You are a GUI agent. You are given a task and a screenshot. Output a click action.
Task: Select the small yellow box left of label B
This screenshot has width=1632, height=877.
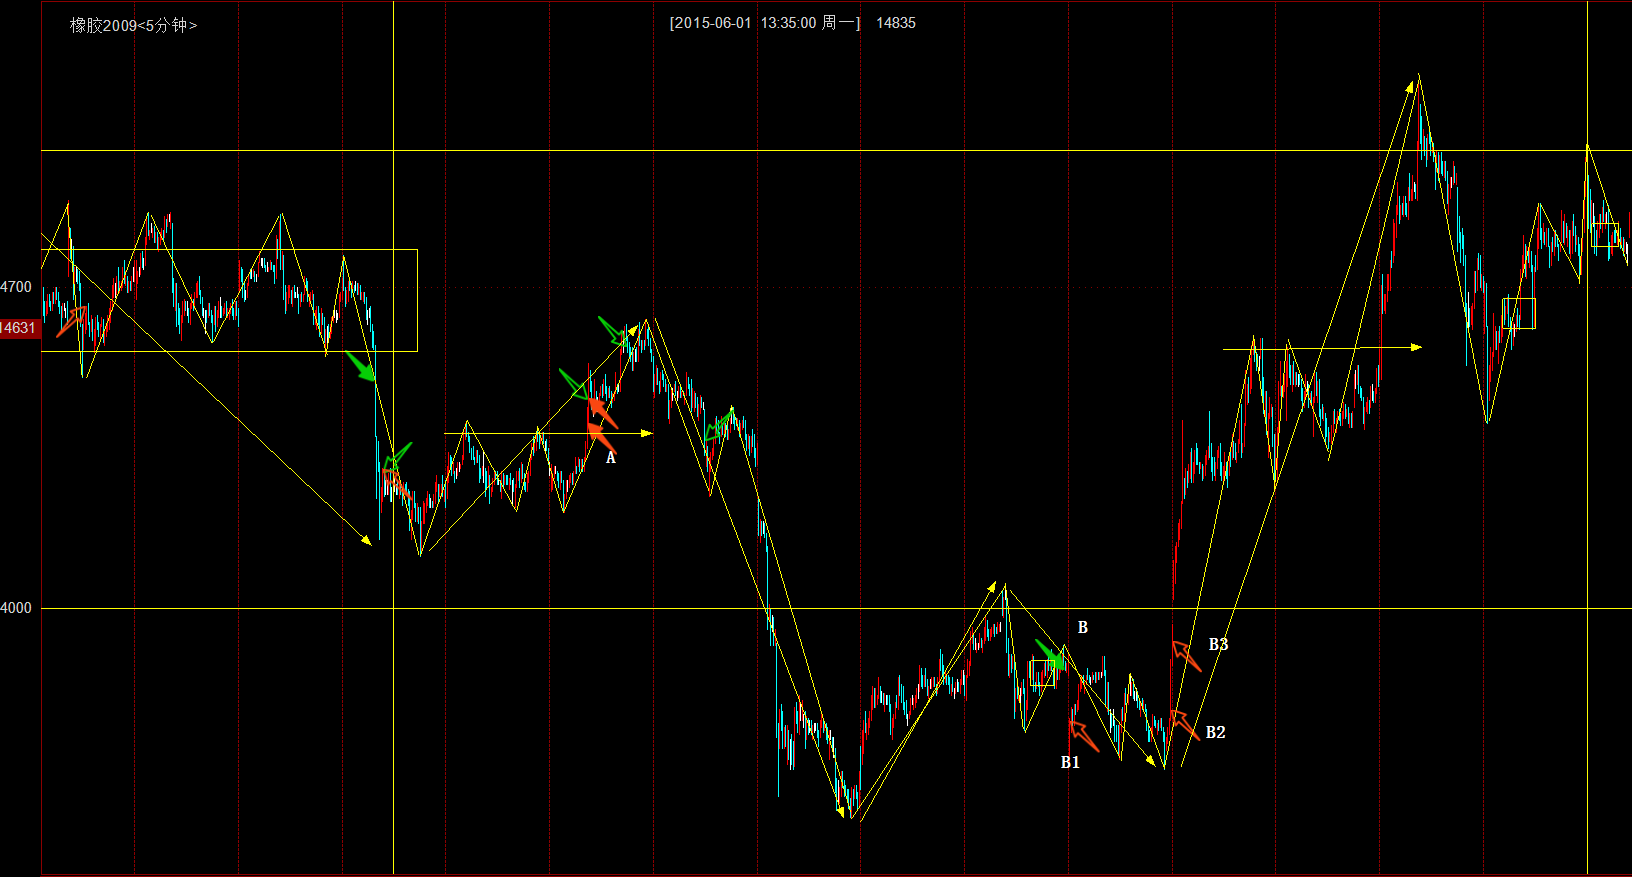pyautogui.click(x=1043, y=673)
